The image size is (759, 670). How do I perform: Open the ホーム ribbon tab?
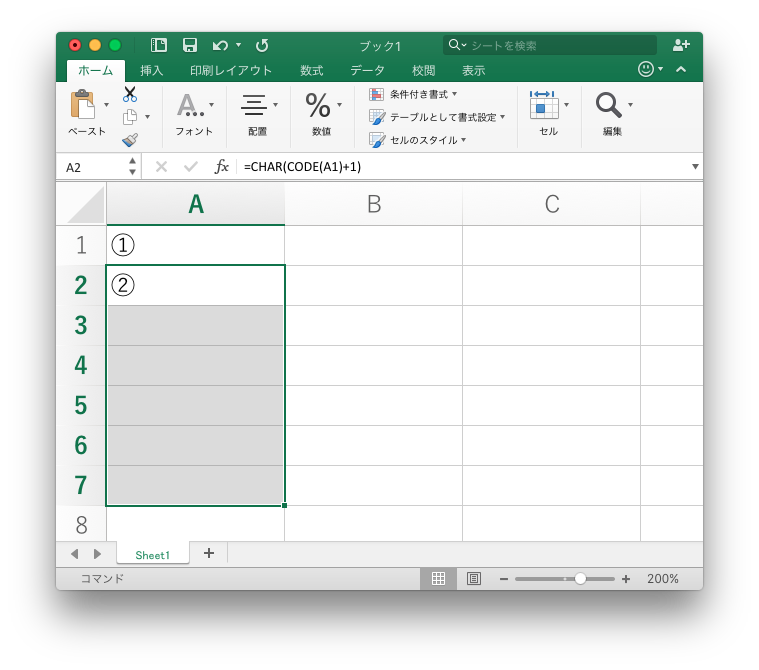coord(96,71)
